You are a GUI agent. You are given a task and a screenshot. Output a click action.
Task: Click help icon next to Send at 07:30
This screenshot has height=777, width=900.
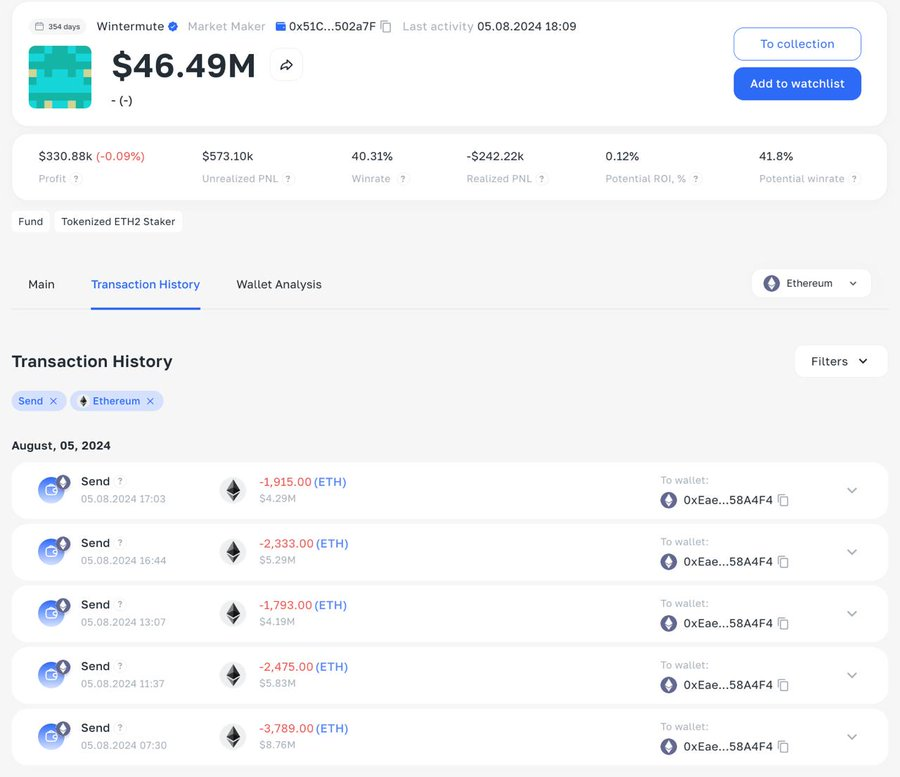coord(120,728)
